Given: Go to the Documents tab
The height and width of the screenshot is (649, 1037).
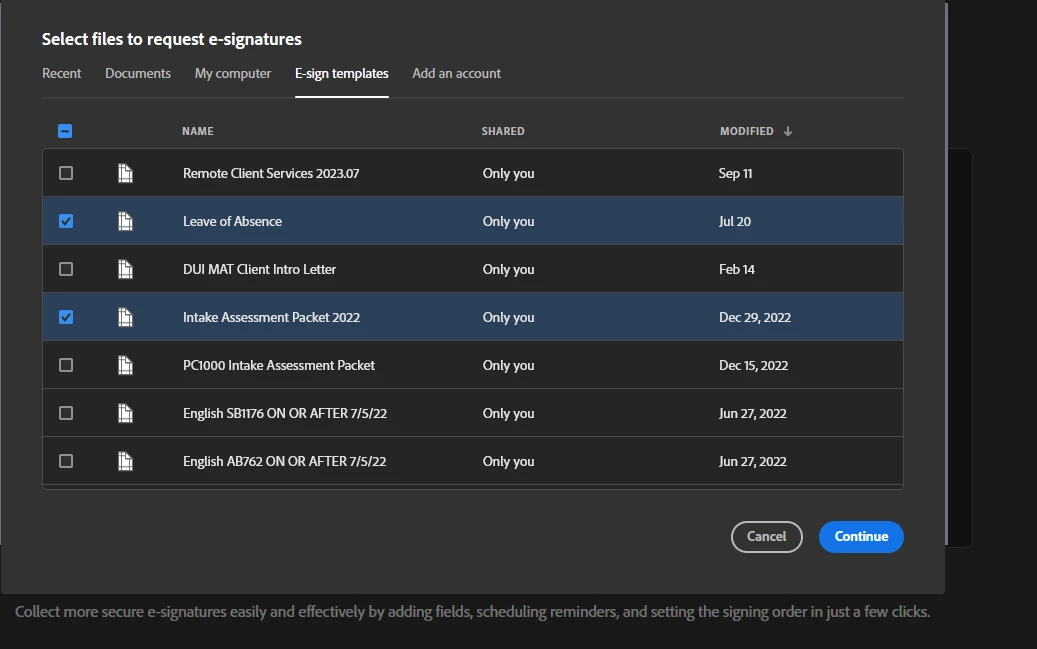Looking at the screenshot, I should coord(138,73).
